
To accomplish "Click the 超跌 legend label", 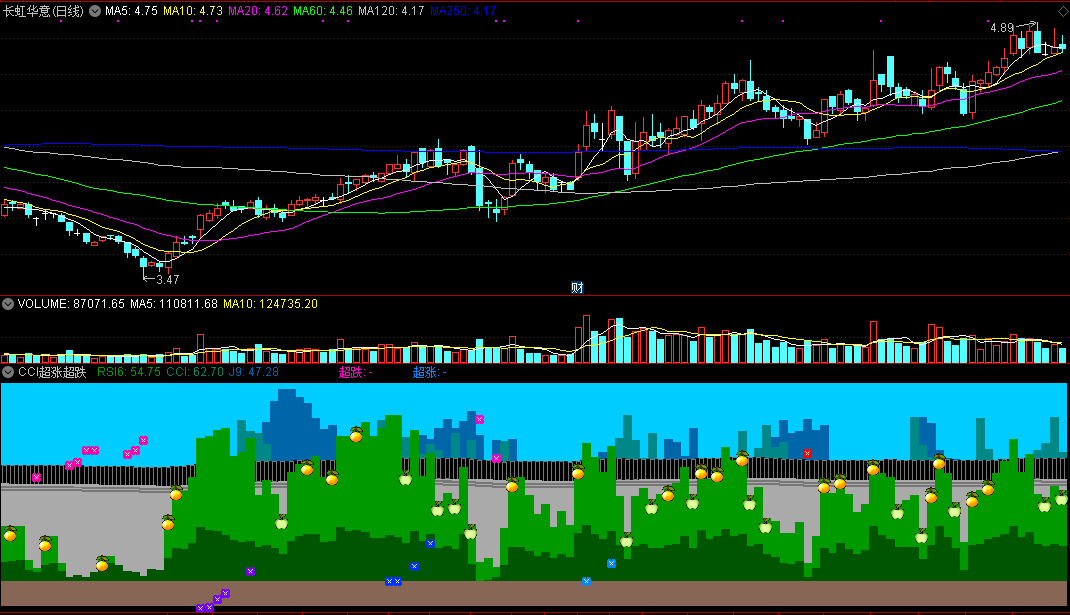I will pyautogui.click(x=356, y=372).
